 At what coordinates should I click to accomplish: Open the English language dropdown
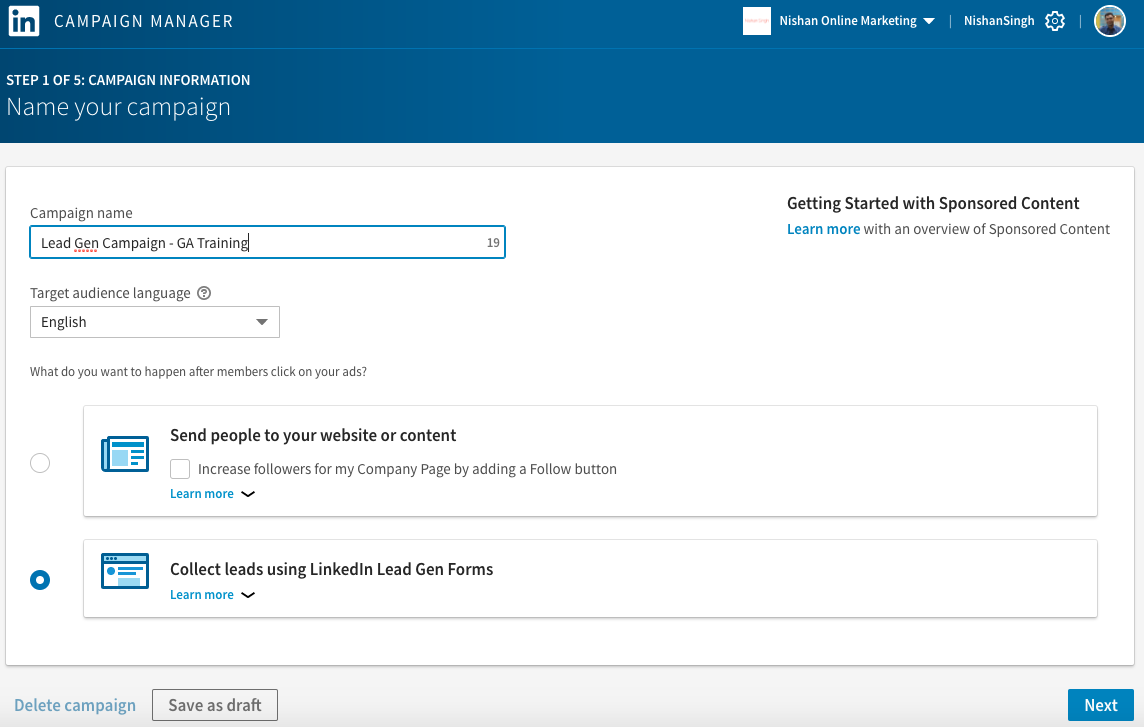(x=154, y=322)
